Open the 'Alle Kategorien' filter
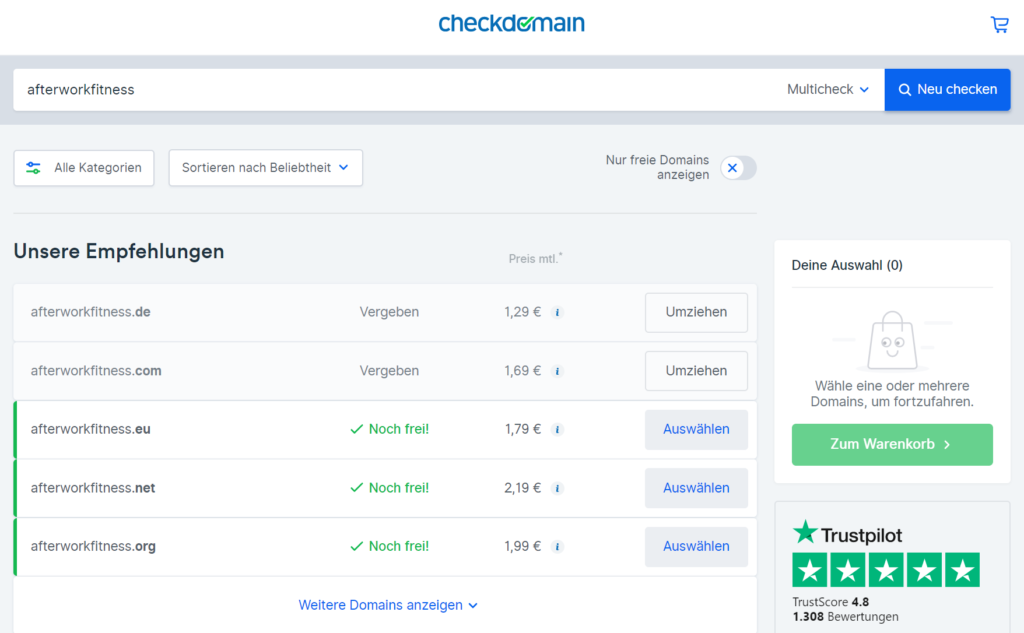 [84, 168]
